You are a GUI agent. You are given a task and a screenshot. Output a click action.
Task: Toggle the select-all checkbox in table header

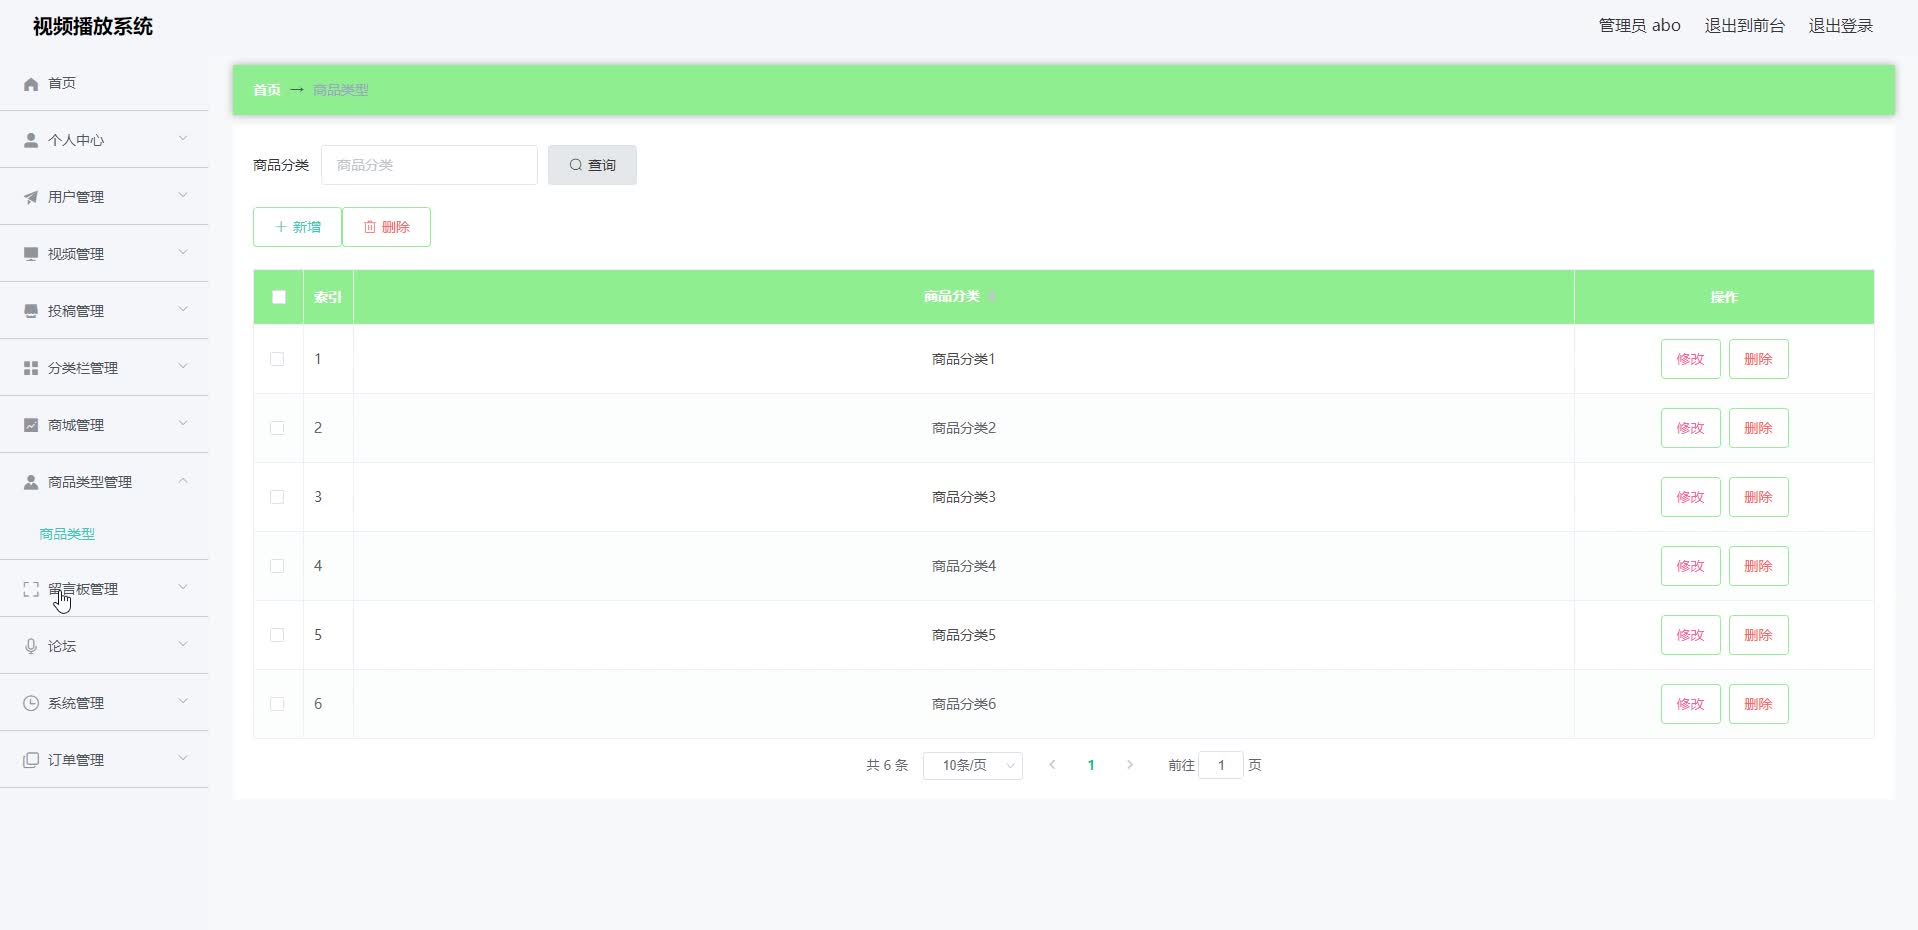coord(279,297)
